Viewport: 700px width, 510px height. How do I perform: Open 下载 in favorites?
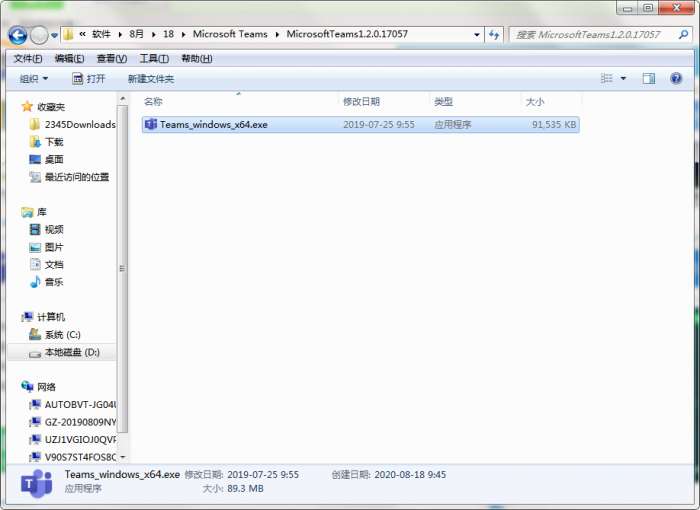[x=54, y=142]
